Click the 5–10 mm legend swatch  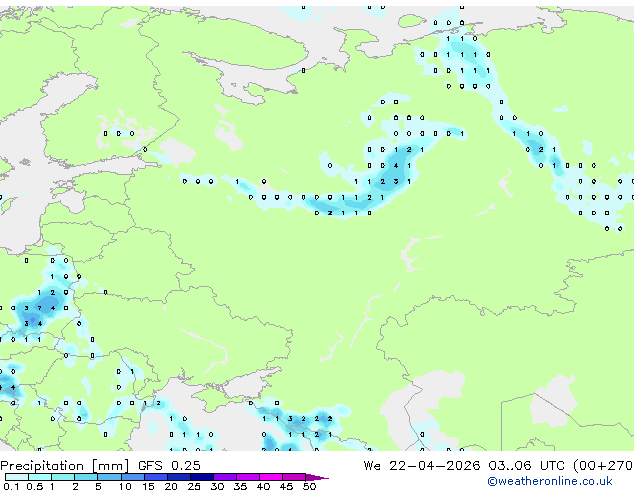click(109, 477)
